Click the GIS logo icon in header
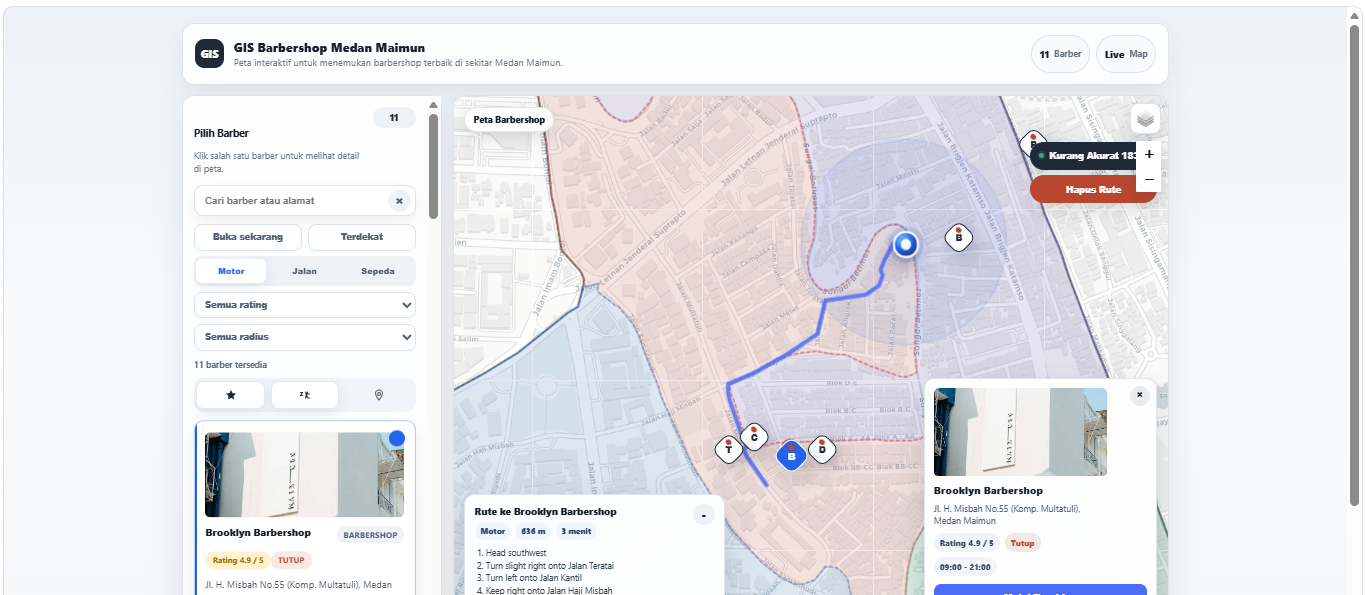This screenshot has height=595, width=1365. tap(209, 54)
